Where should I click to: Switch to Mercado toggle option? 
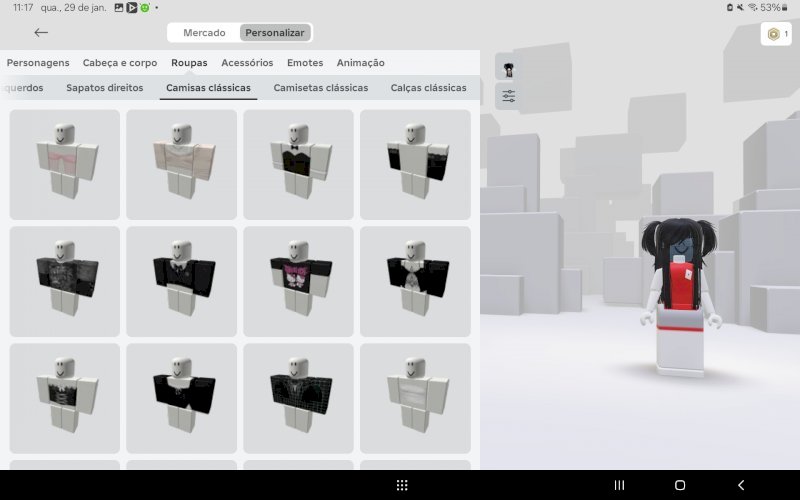pos(204,33)
